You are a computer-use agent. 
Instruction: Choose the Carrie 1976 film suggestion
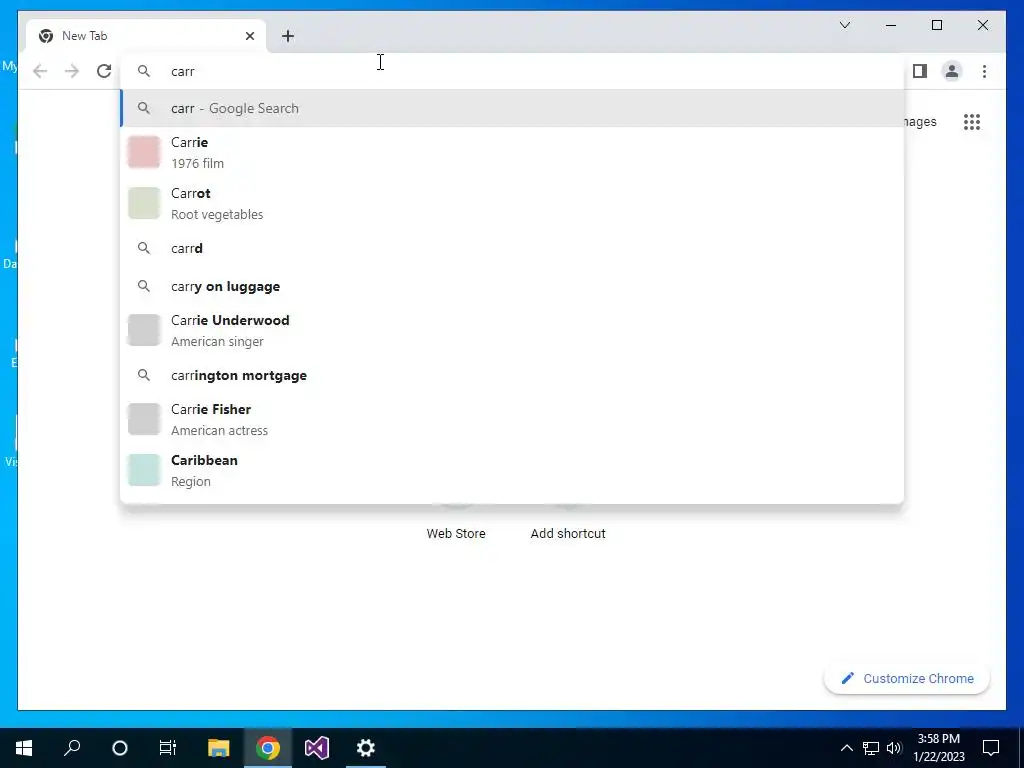coord(512,152)
